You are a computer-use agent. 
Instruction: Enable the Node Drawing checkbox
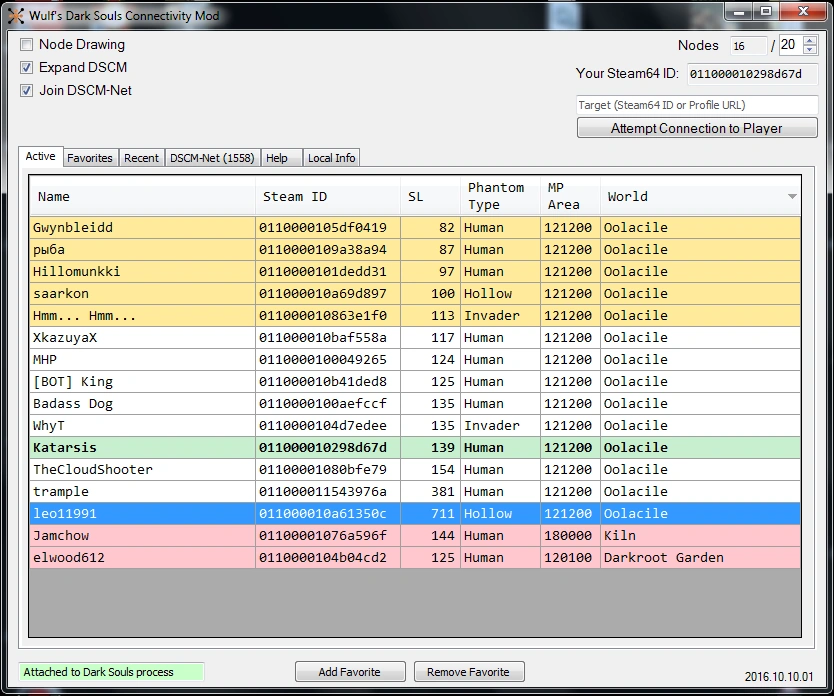(x=27, y=45)
